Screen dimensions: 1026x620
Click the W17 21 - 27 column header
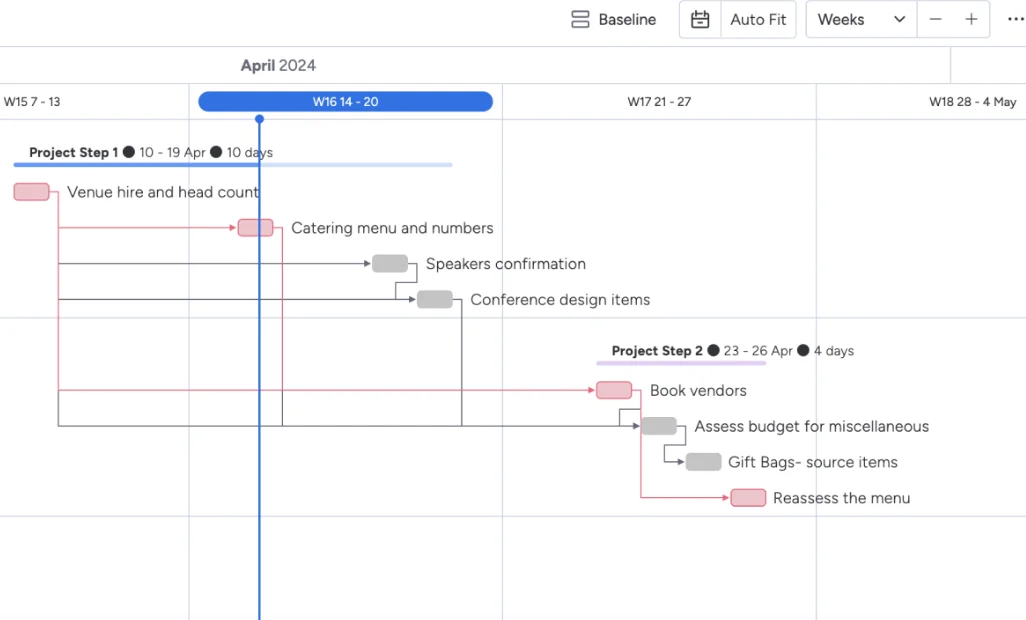click(659, 101)
